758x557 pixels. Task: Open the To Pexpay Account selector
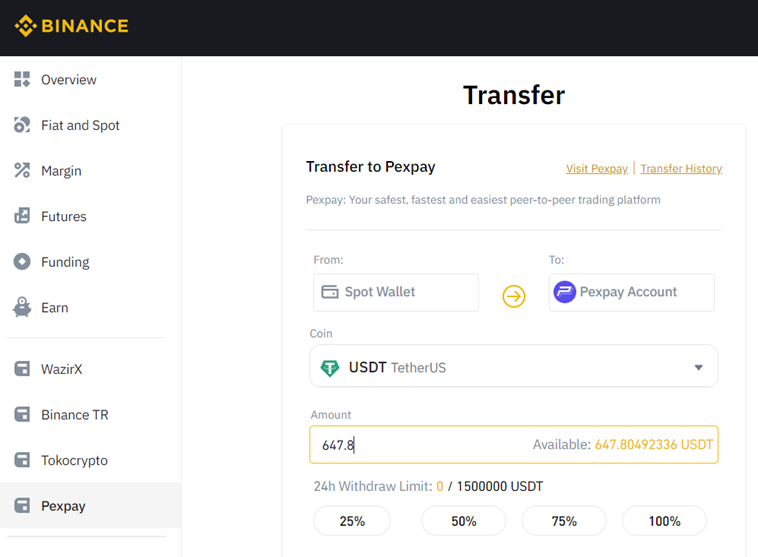coord(632,292)
